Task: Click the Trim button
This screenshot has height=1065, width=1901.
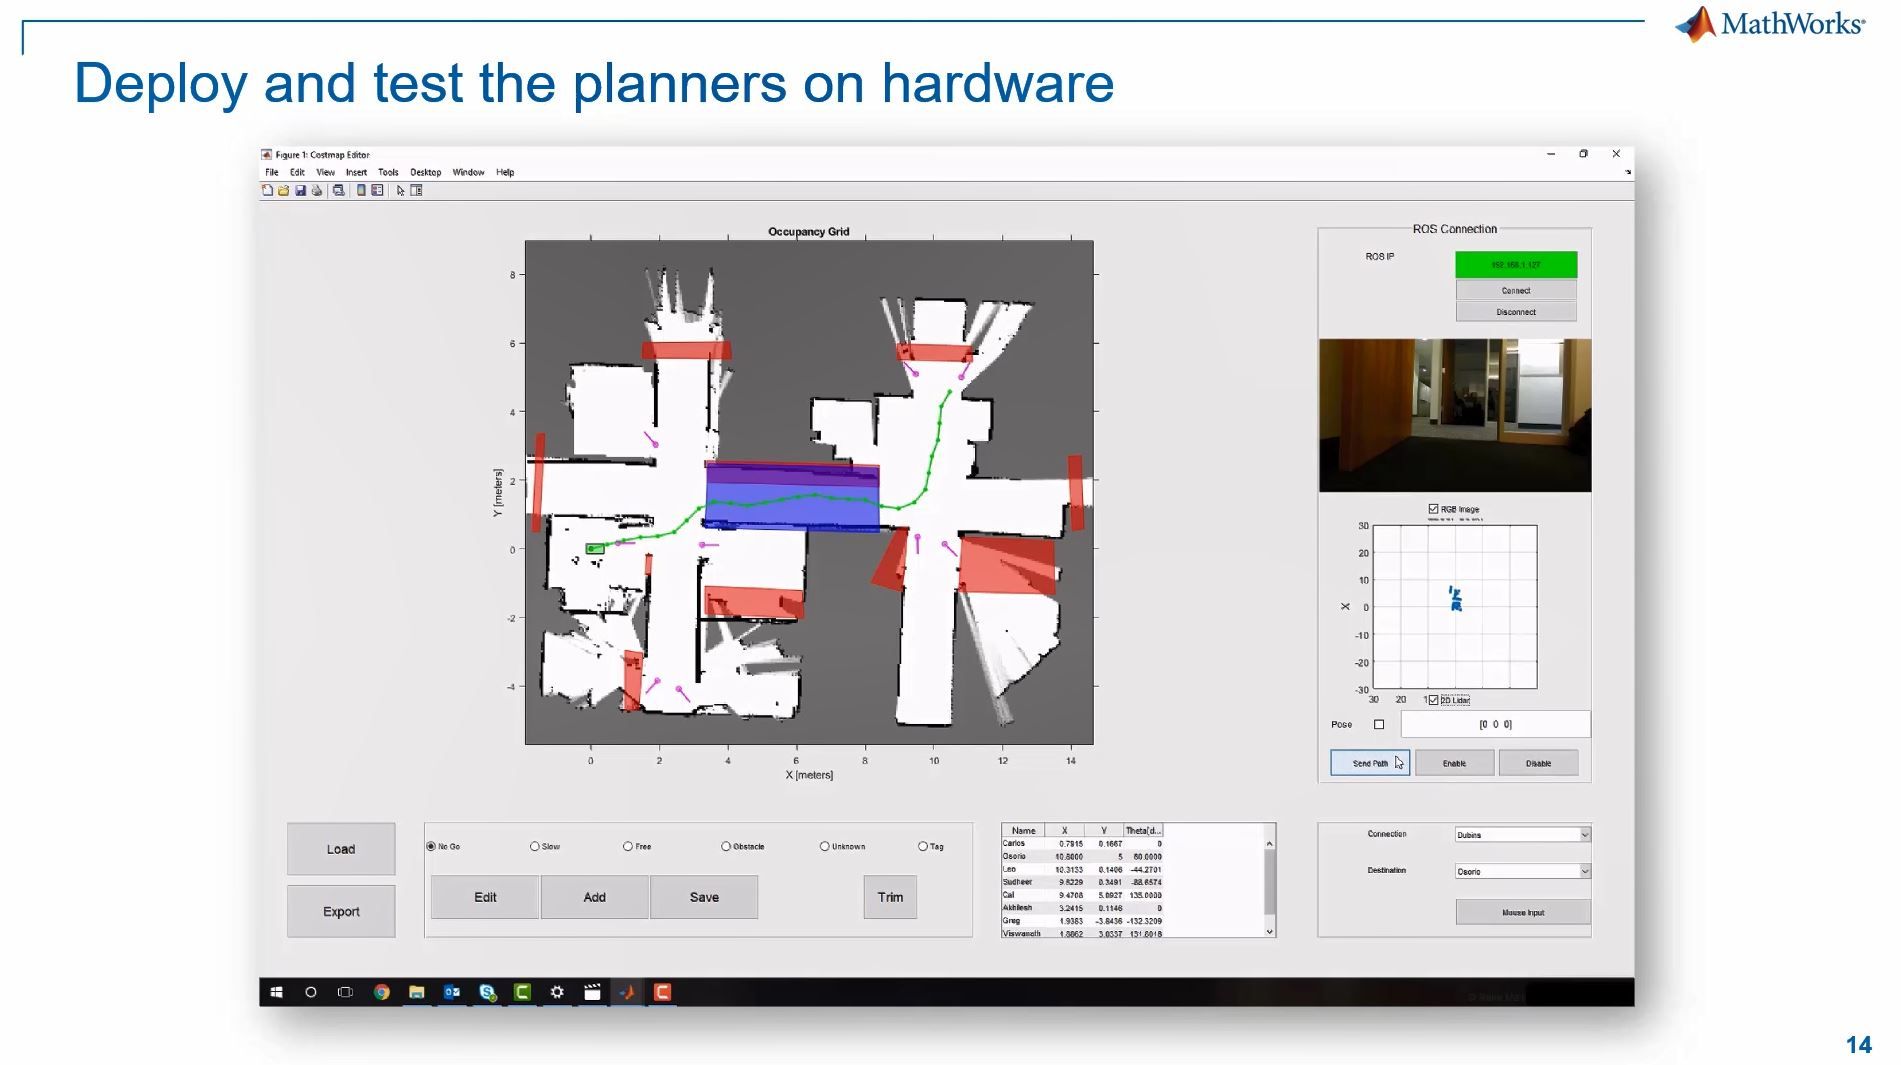Action: tap(889, 897)
